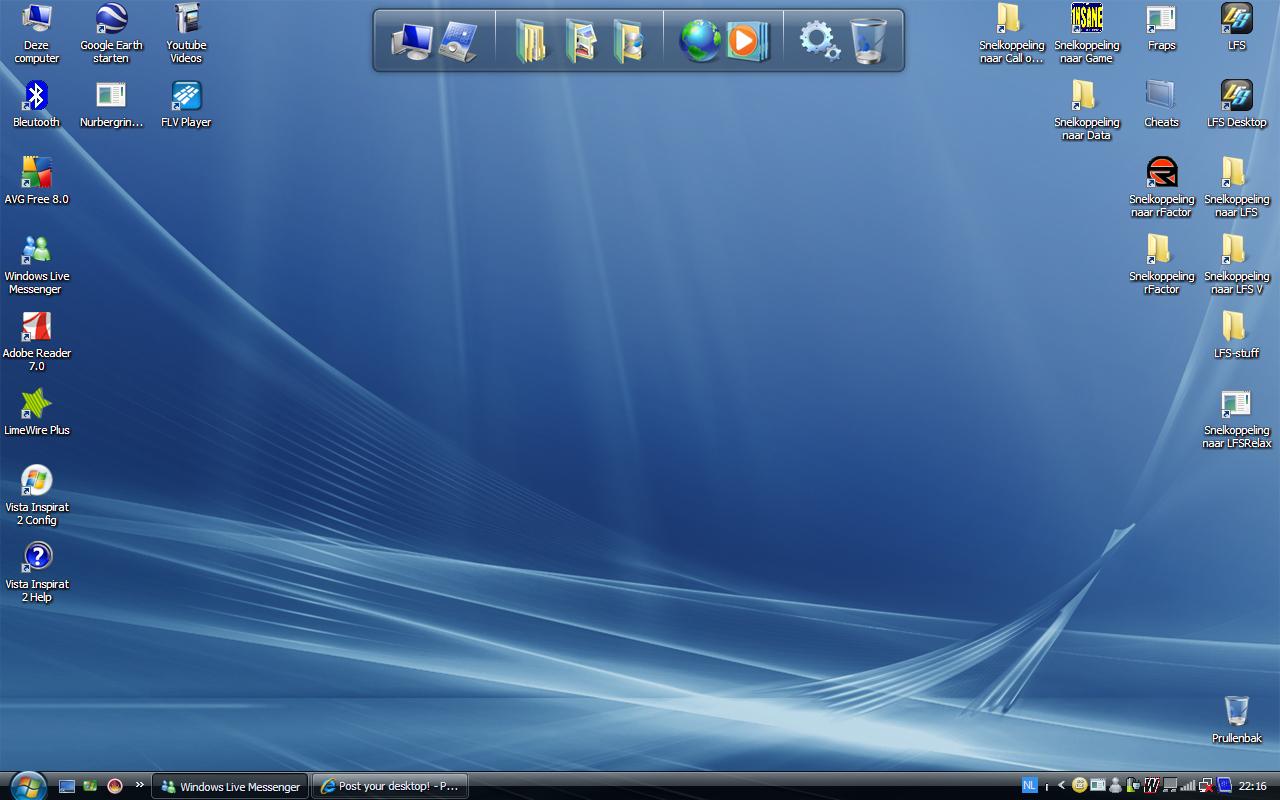Image resolution: width=1280 pixels, height=800 pixels.
Task: Open the Nurbergrin... shortcut
Action: pyautogui.click(x=111, y=105)
